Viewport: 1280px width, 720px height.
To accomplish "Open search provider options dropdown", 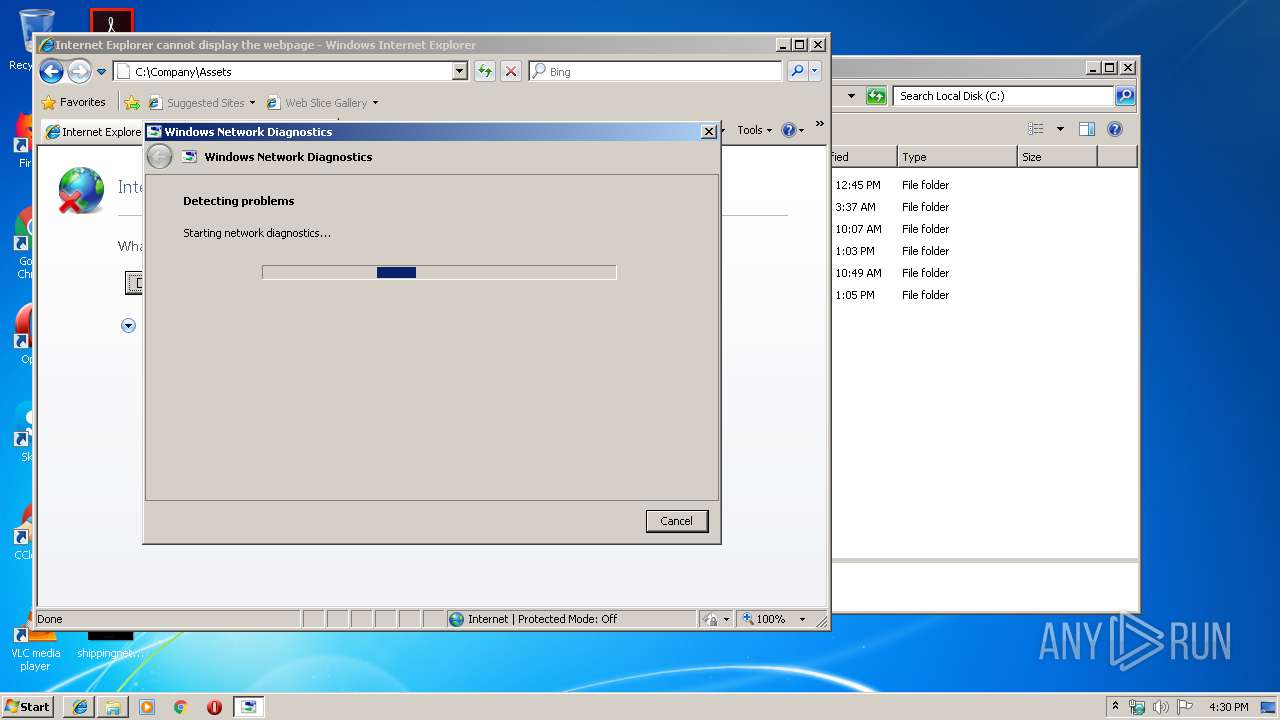I will click(x=815, y=71).
